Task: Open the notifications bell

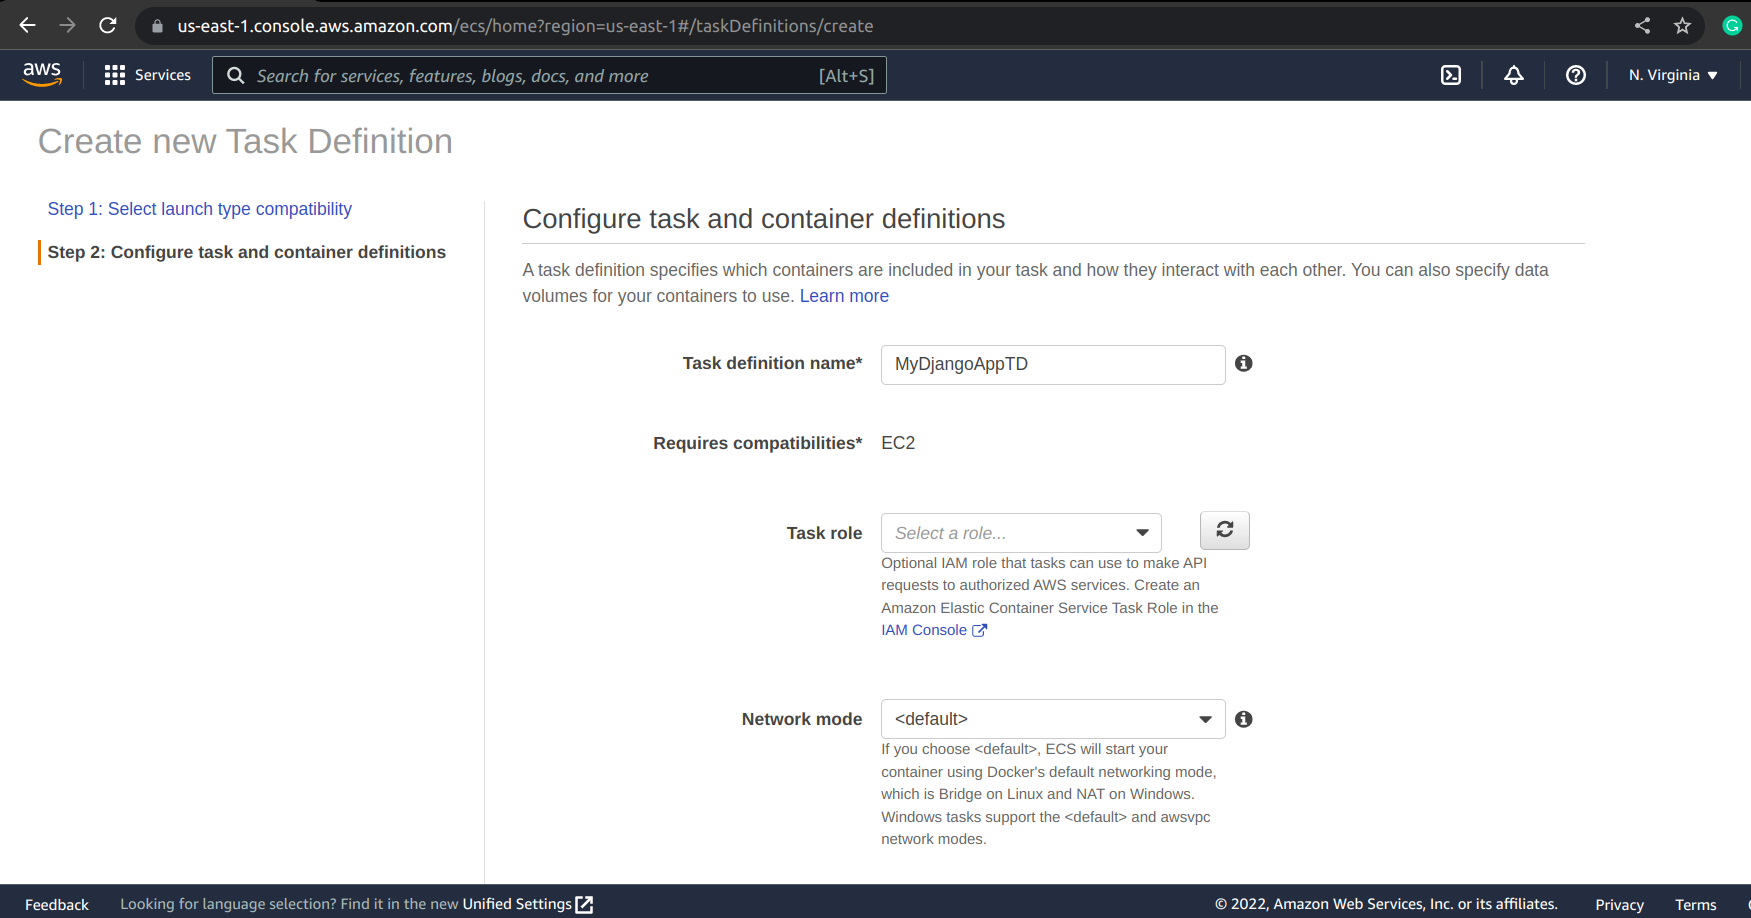Action: (x=1513, y=75)
